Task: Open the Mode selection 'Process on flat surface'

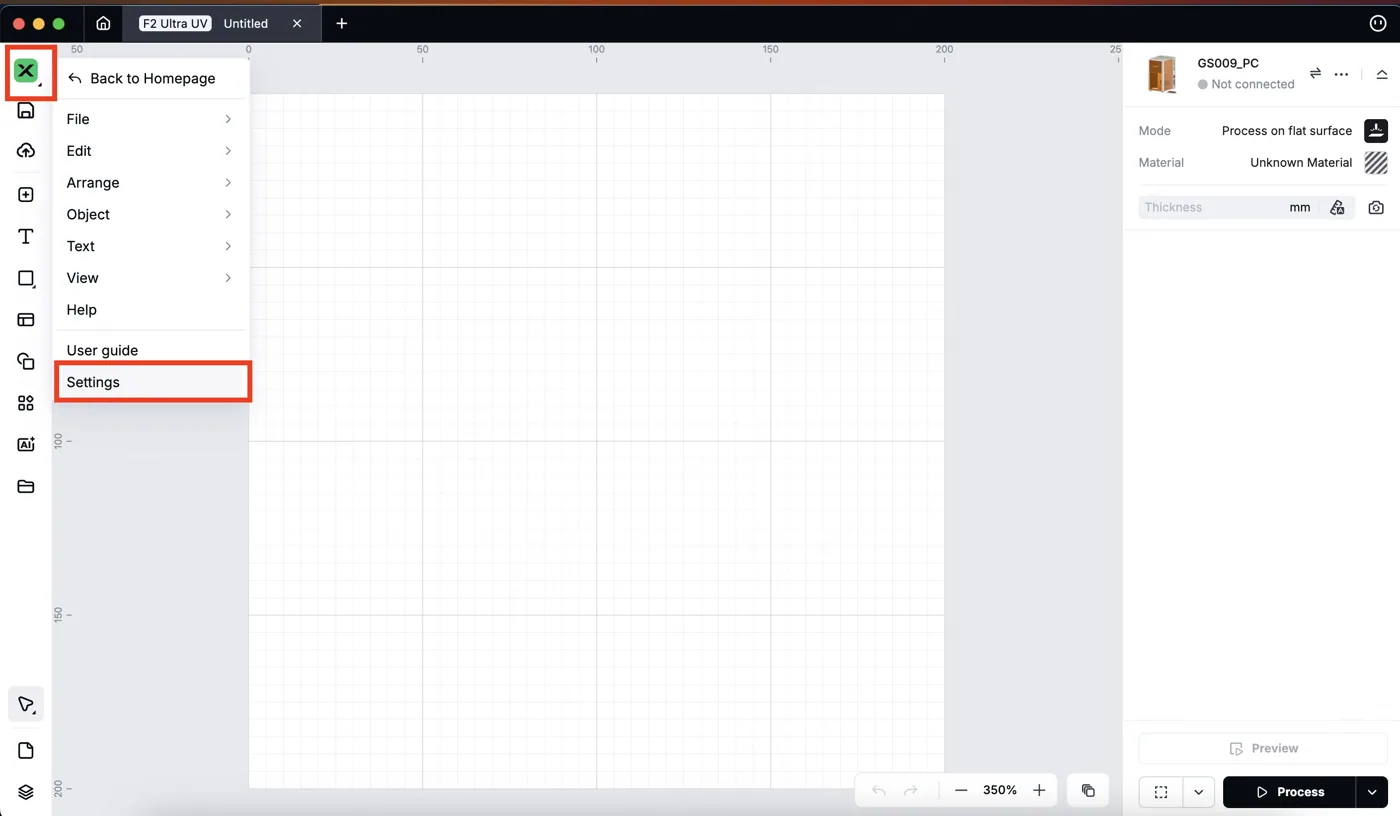Action: [x=1287, y=131]
